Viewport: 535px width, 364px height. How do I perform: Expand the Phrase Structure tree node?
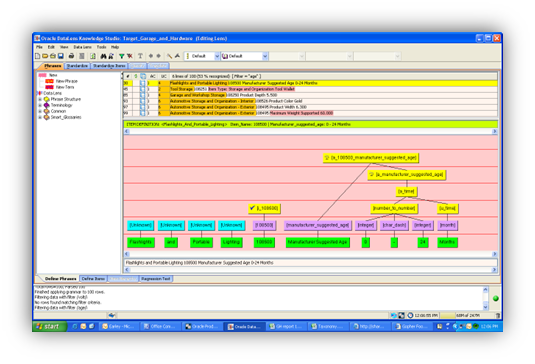pyautogui.click(x=40, y=99)
